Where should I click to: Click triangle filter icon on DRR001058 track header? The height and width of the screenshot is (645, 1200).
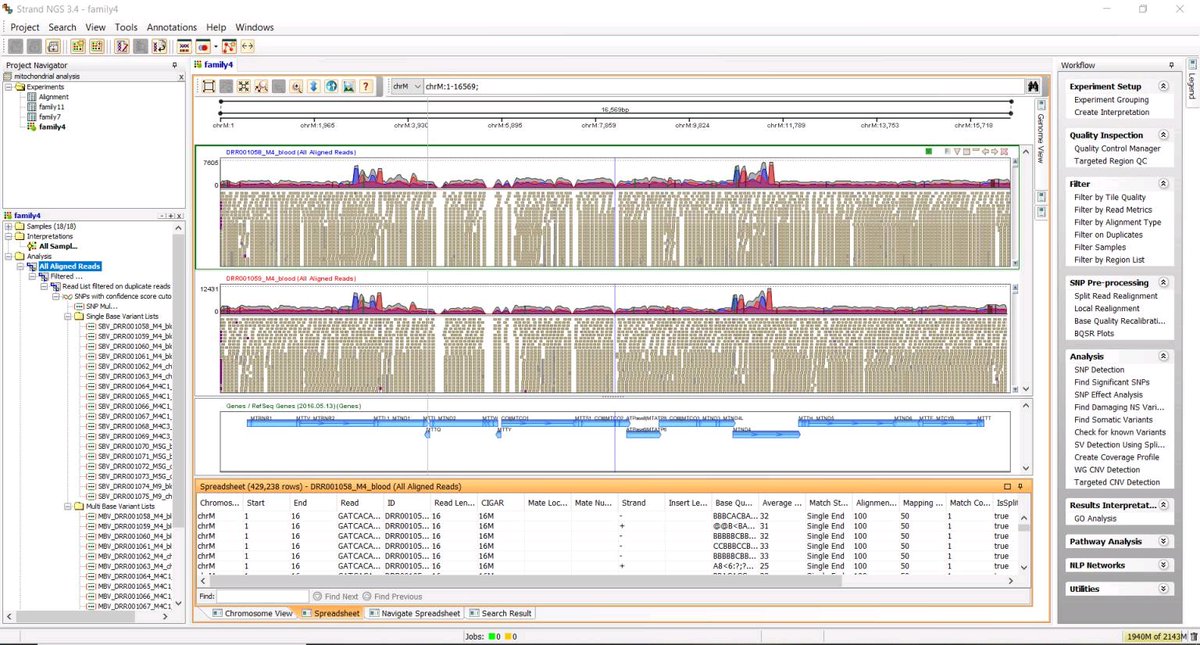pyautogui.click(x=957, y=152)
